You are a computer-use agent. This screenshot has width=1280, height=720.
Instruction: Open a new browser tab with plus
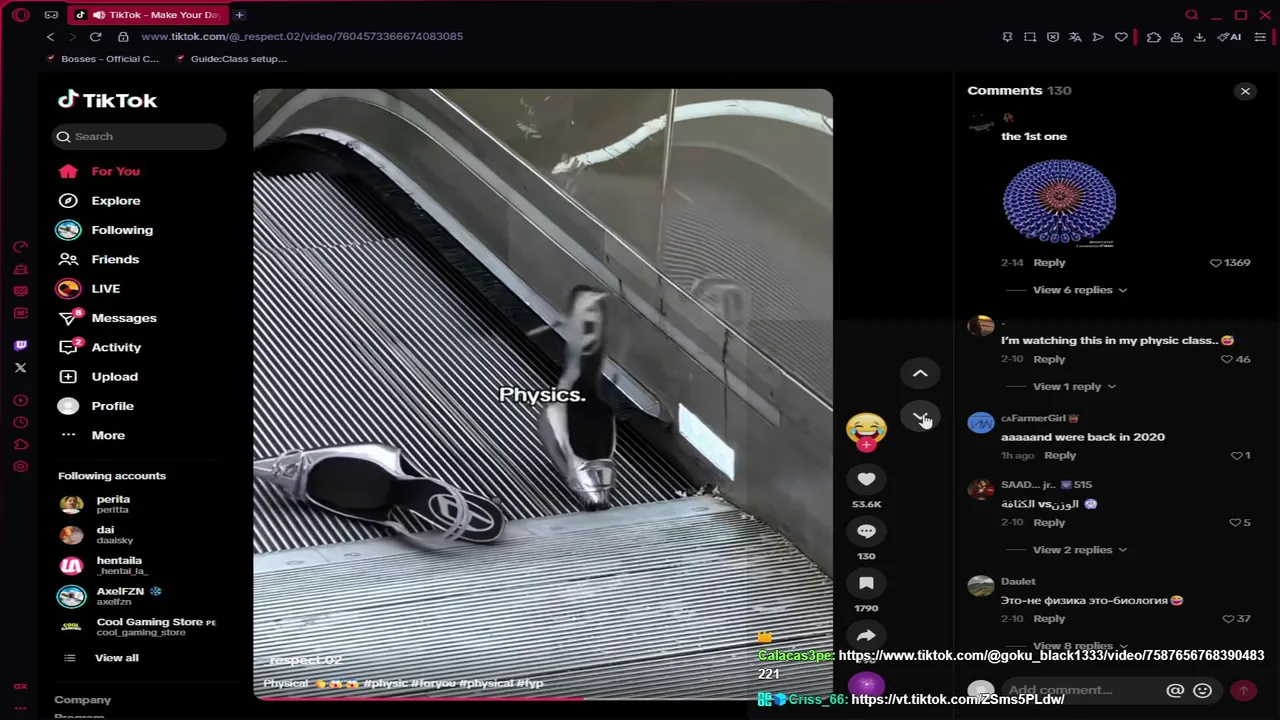coord(239,15)
